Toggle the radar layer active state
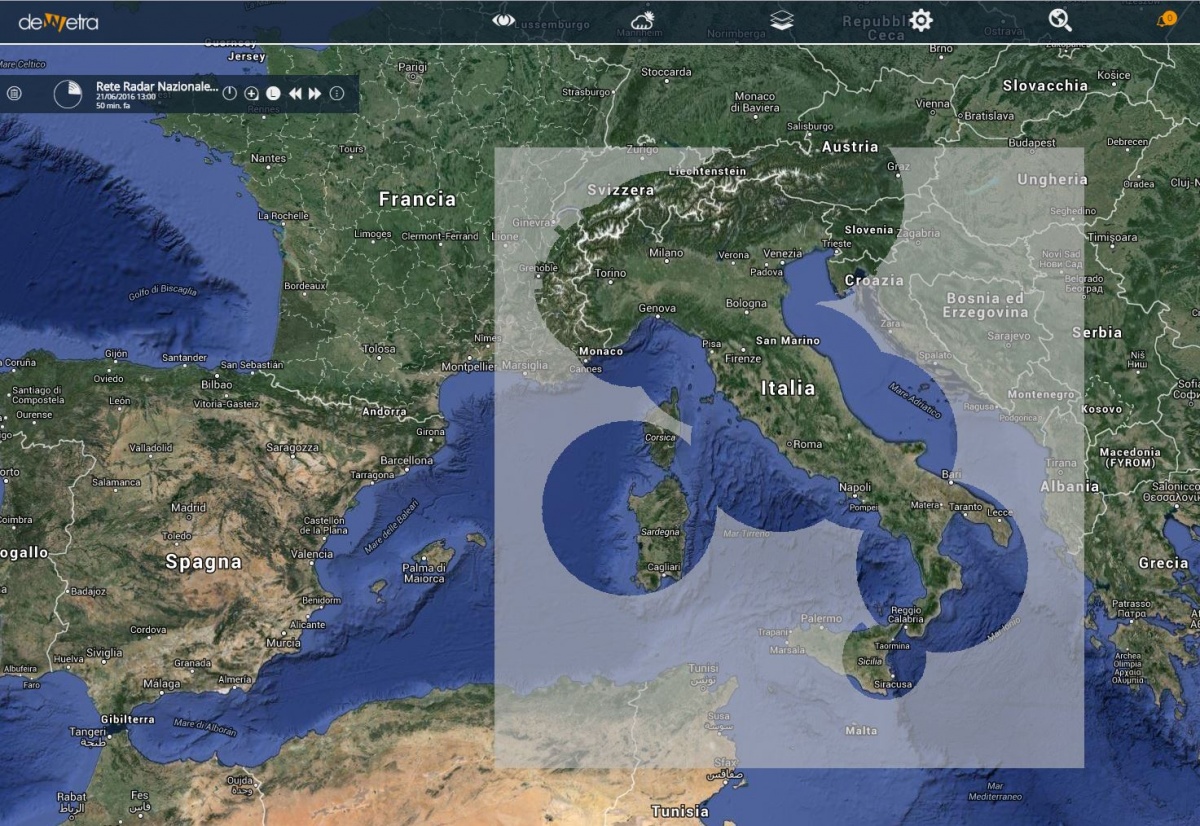The height and width of the screenshot is (826, 1200). [x=229, y=91]
